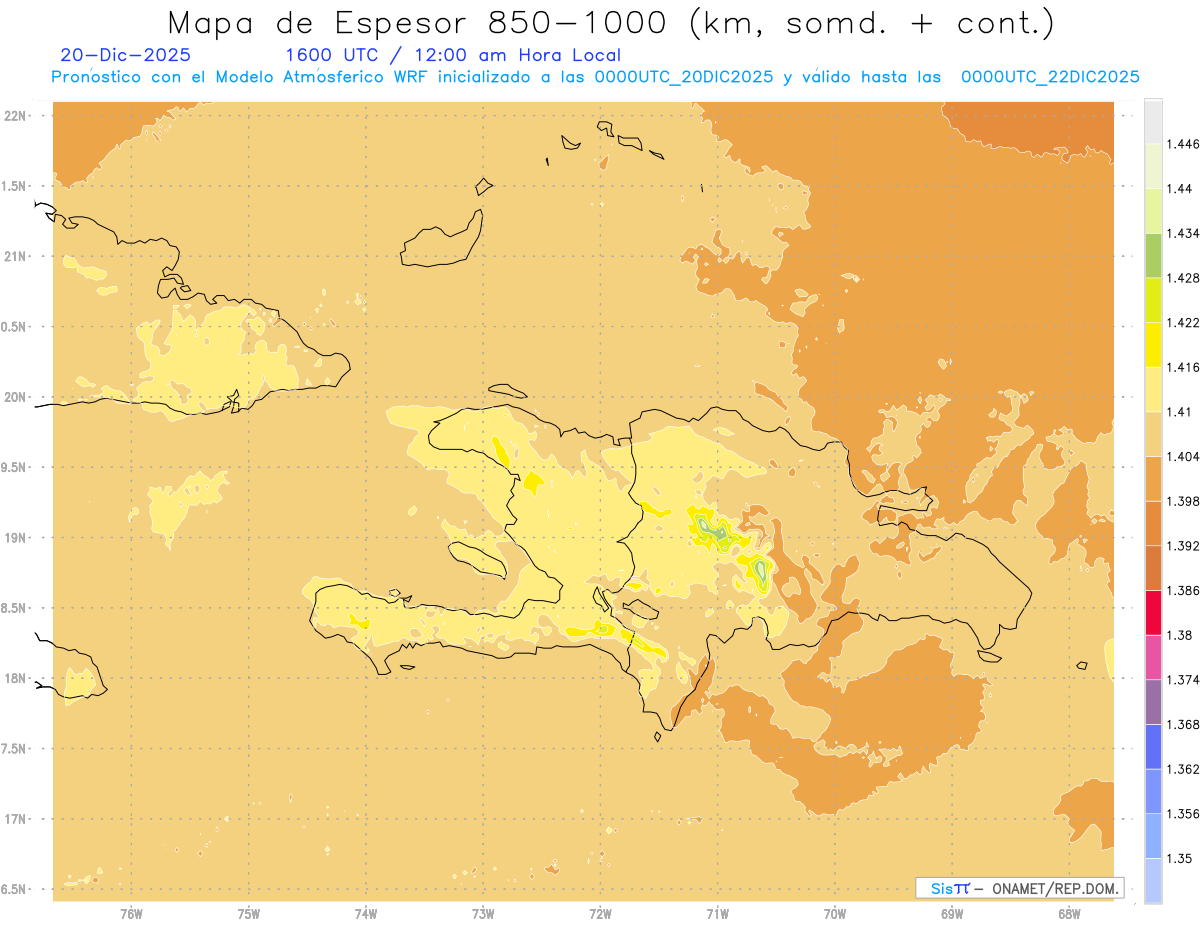This screenshot has width=1200, height=927.
Task: Click the "22N" latitude label
Action: pyautogui.click(x=16, y=116)
